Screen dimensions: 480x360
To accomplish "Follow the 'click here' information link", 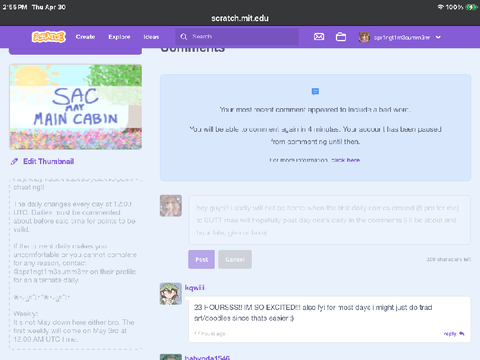I will tap(346, 160).
